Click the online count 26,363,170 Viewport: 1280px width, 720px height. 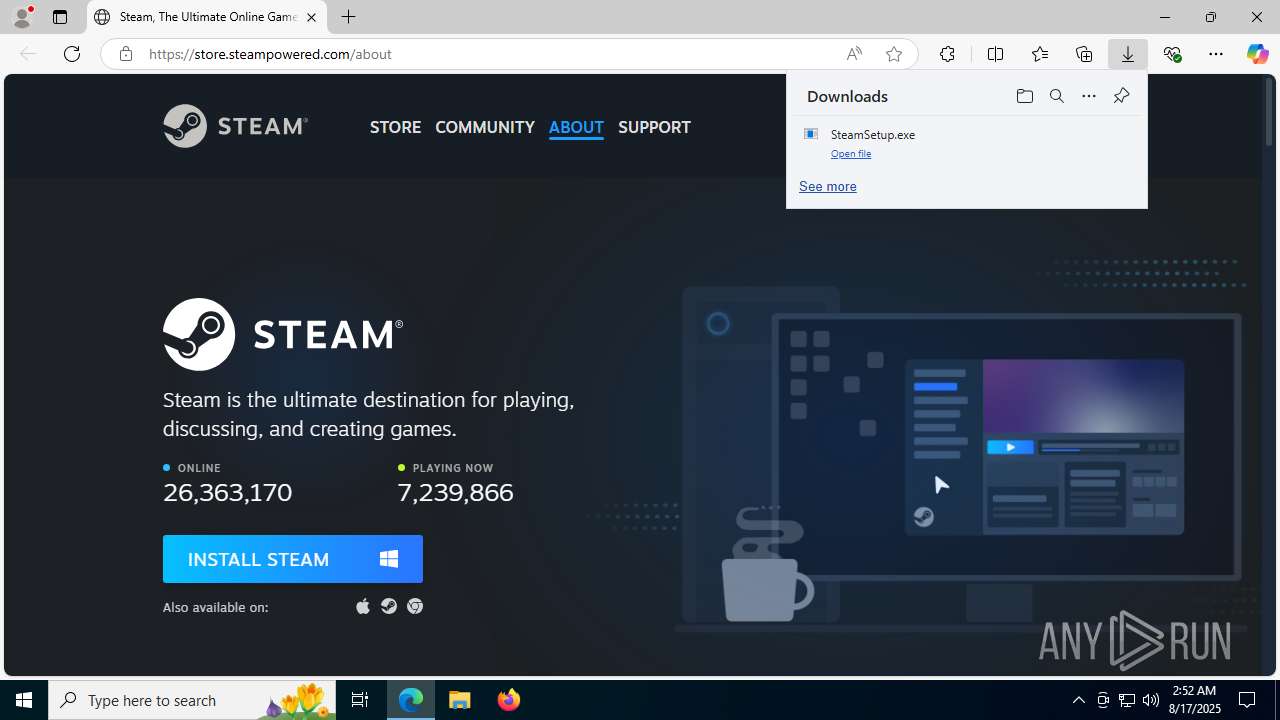[x=227, y=492]
